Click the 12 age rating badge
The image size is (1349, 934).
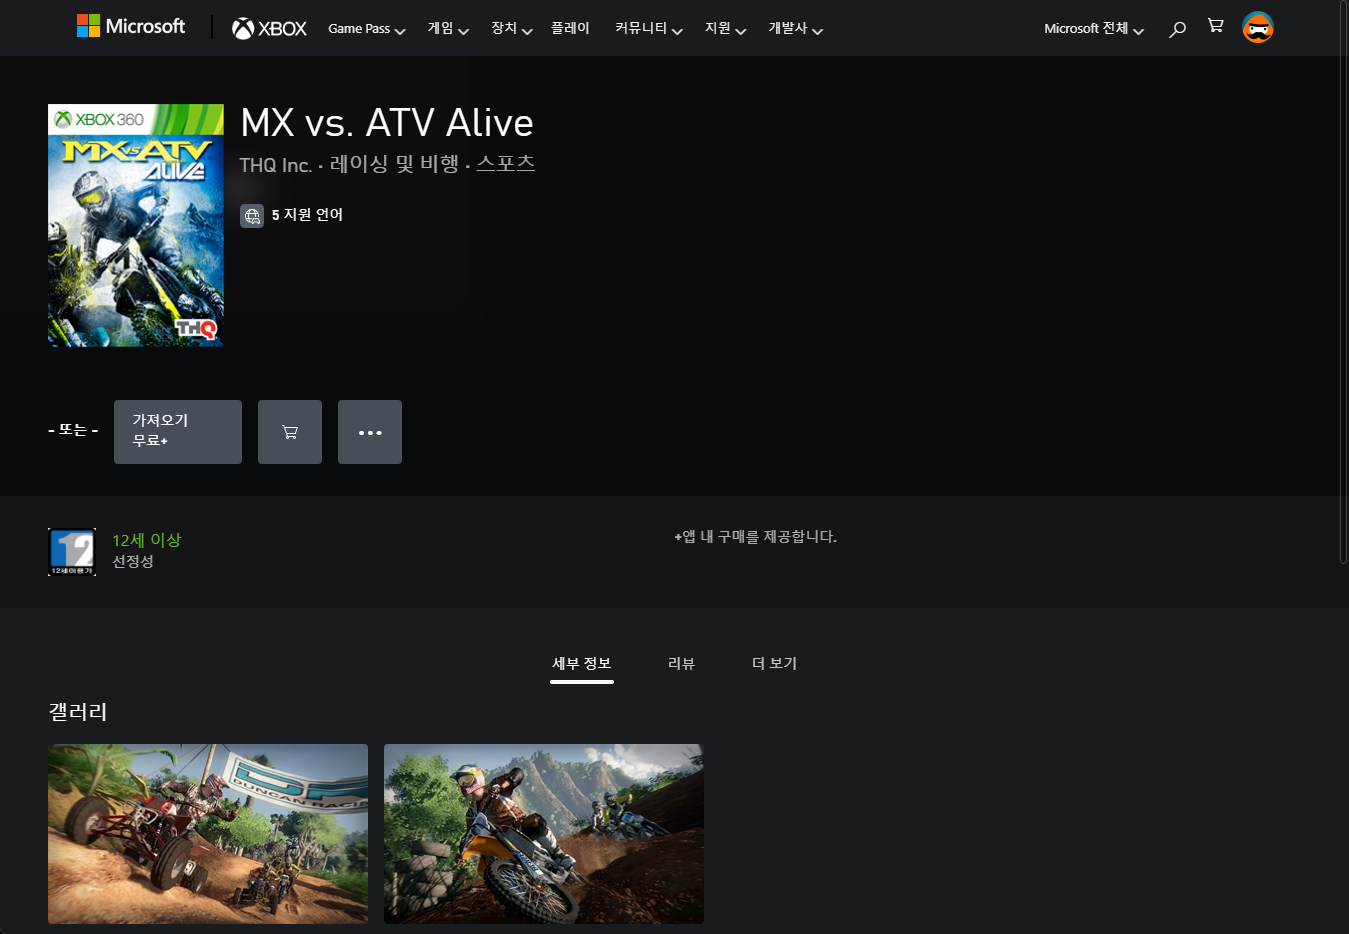tap(72, 552)
